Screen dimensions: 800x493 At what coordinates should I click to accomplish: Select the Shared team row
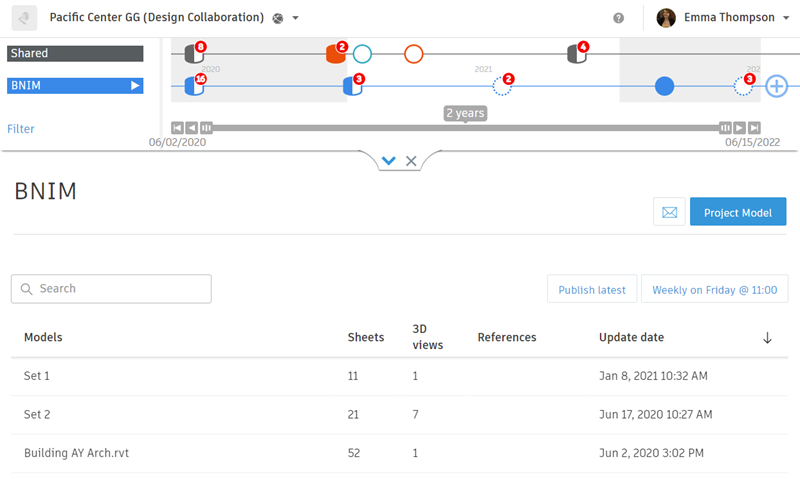click(75, 53)
